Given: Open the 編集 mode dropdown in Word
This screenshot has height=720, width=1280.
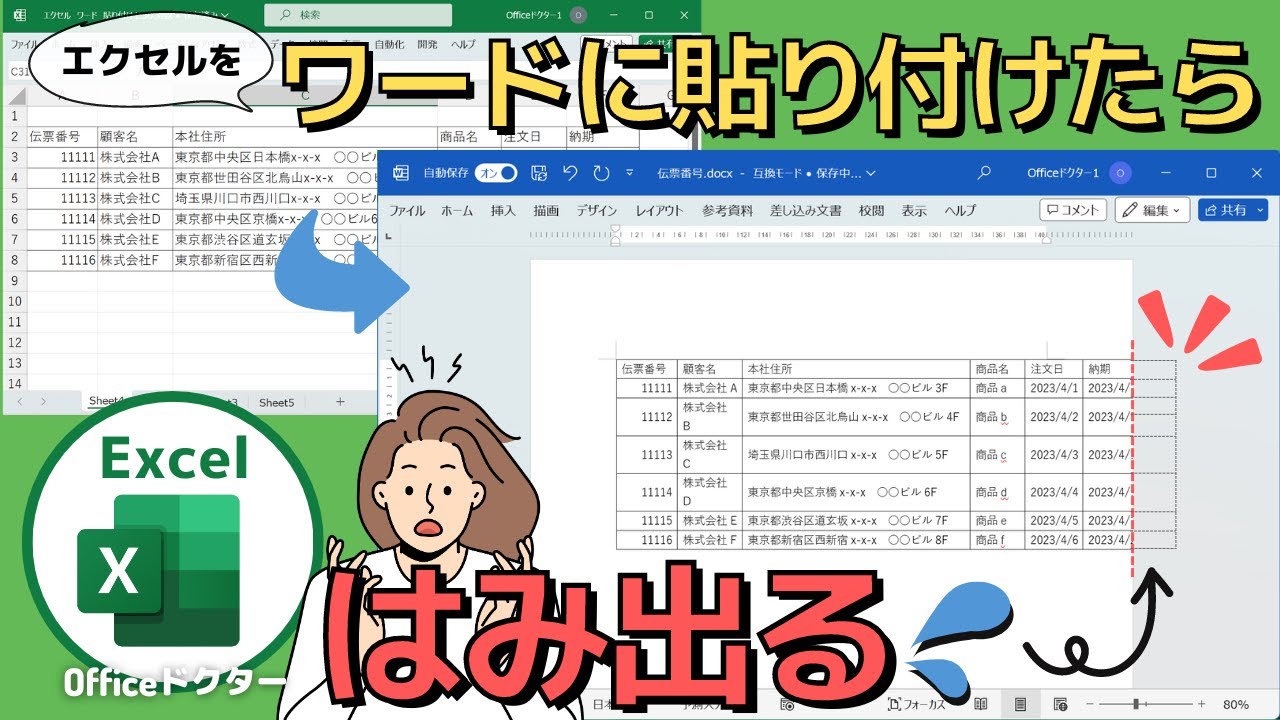Looking at the screenshot, I should 1152,210.
